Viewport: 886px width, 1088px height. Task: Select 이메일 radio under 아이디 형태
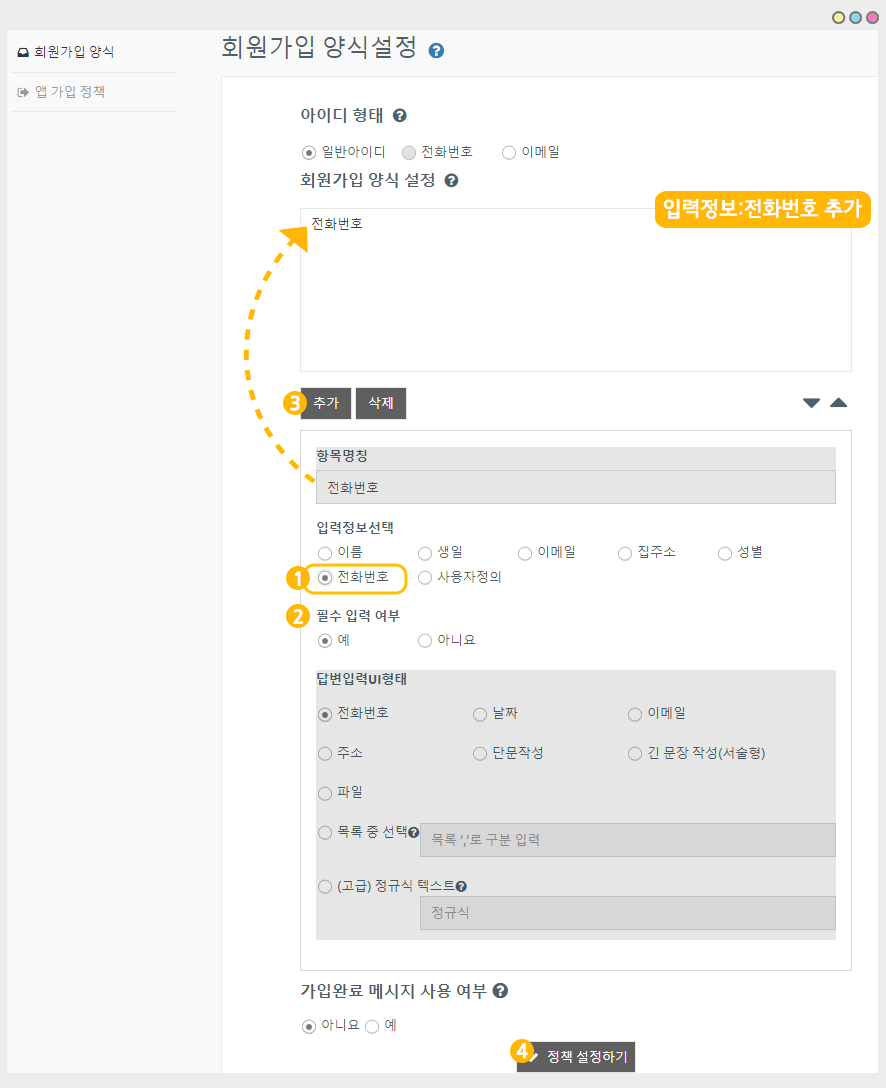509,153
